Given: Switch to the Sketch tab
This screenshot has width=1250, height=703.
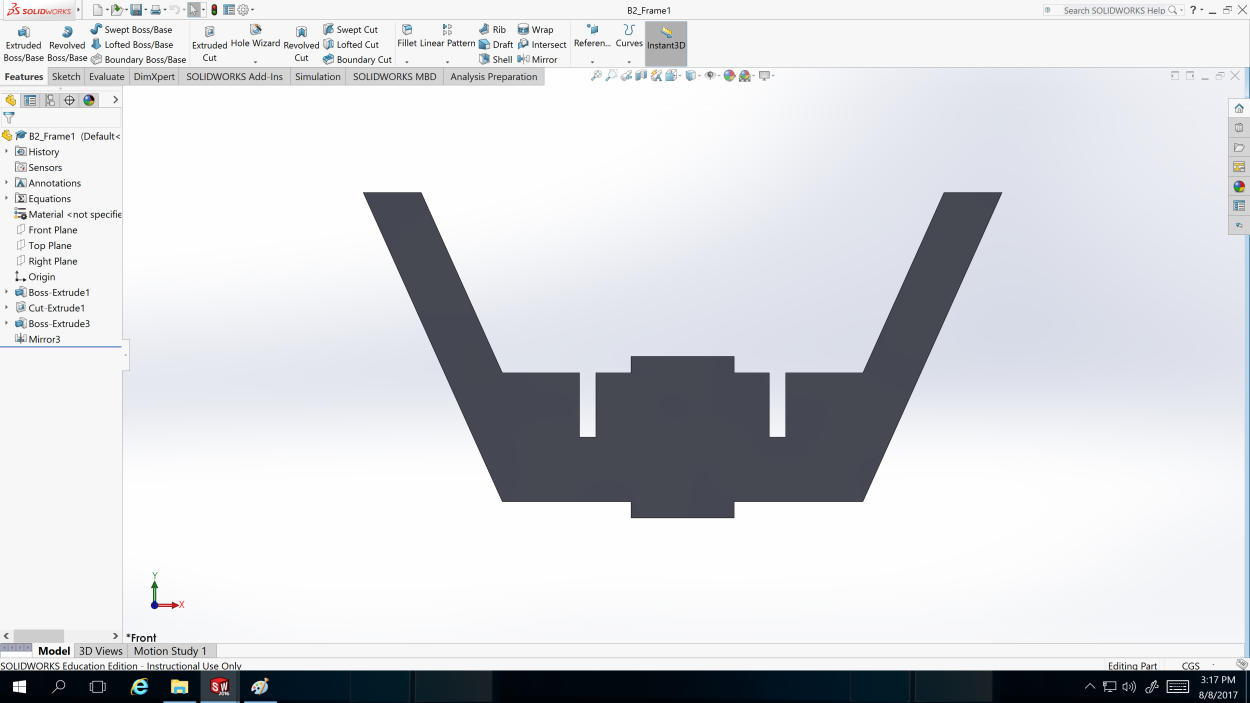Looking at the screenshot, I should 66,77.
